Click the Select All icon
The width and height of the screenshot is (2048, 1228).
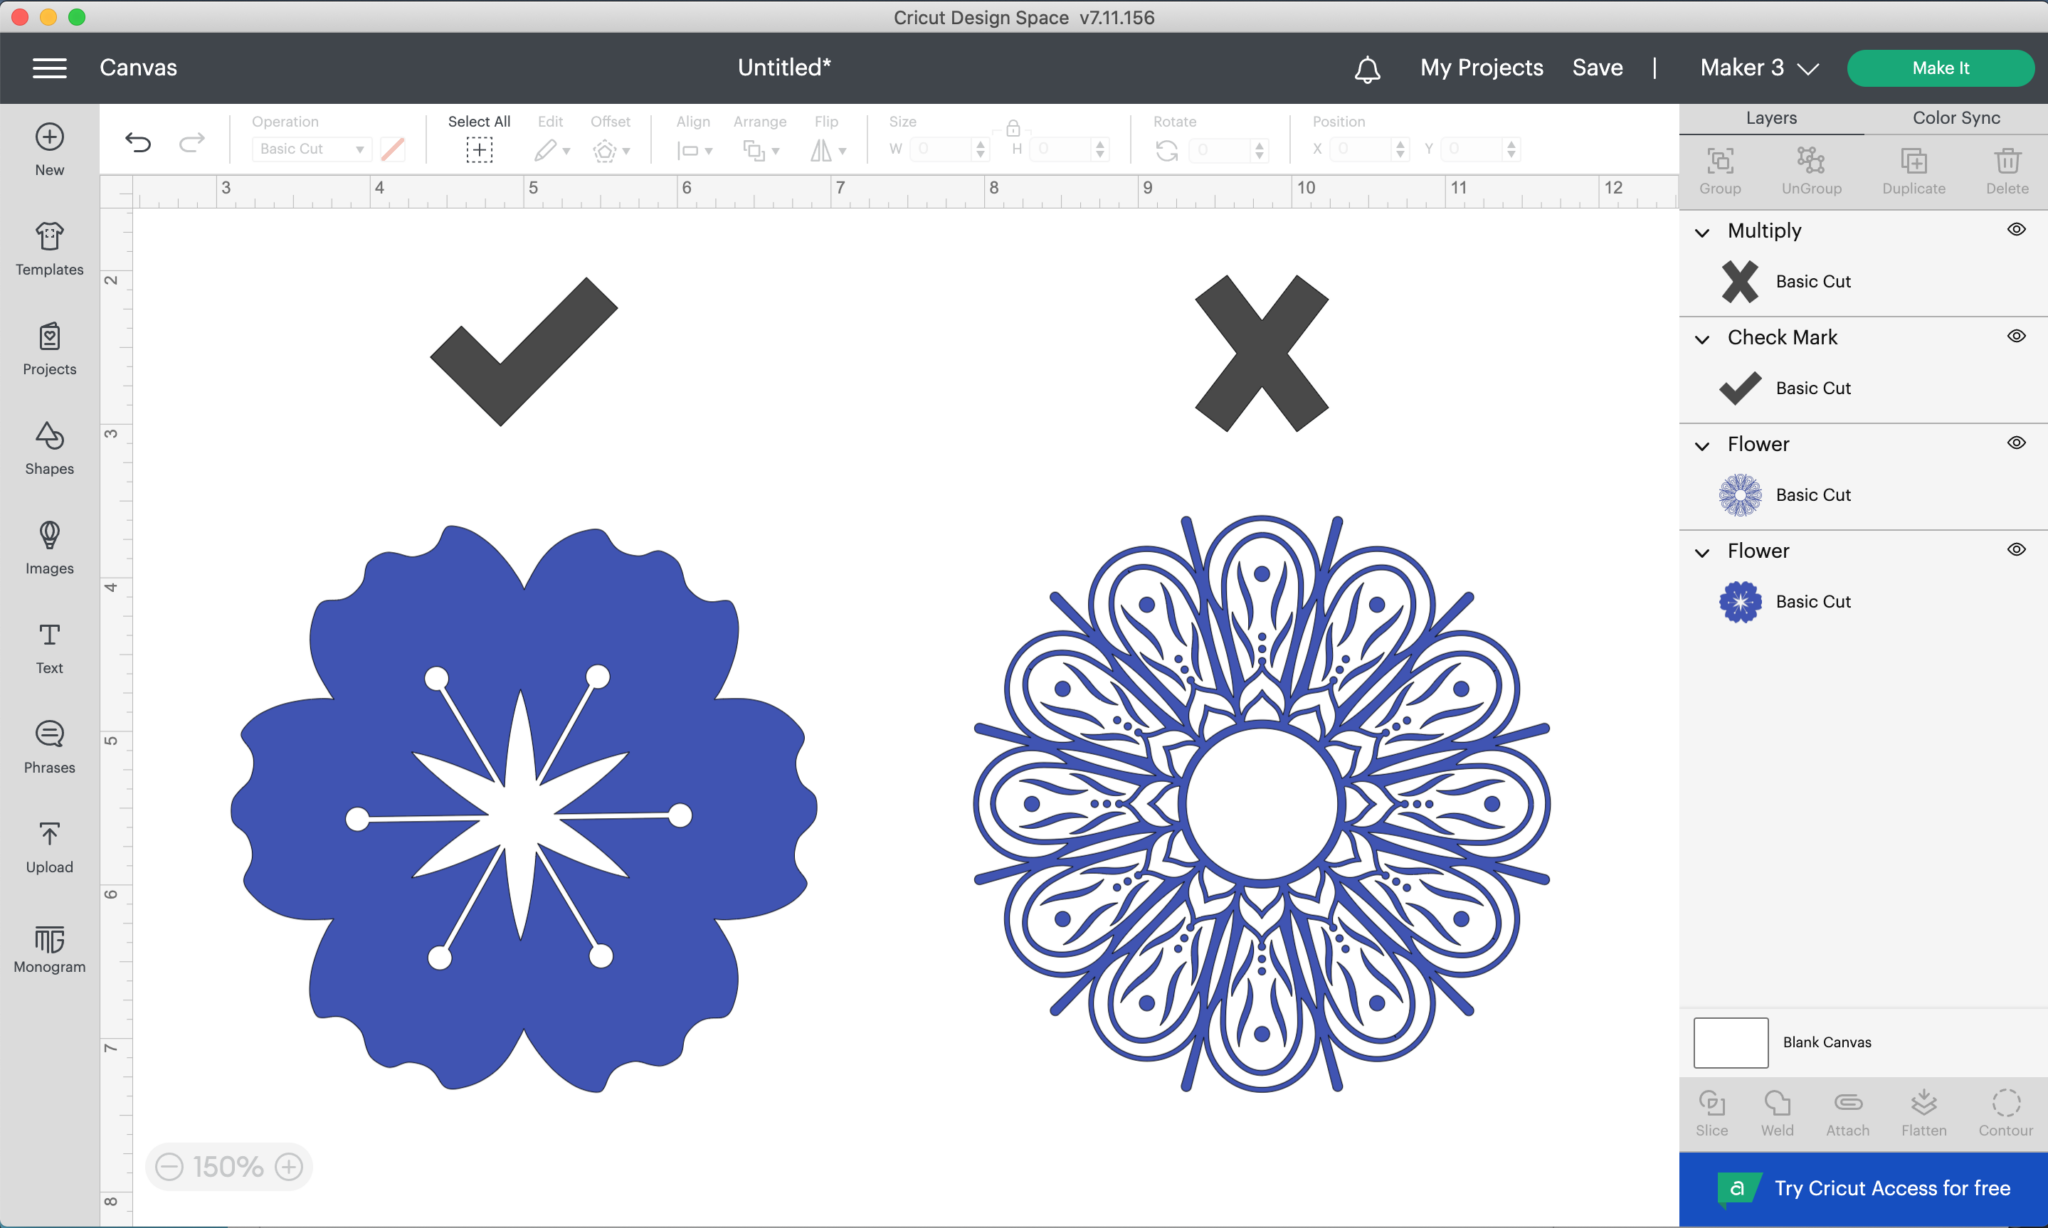click(x=479, y=150)
